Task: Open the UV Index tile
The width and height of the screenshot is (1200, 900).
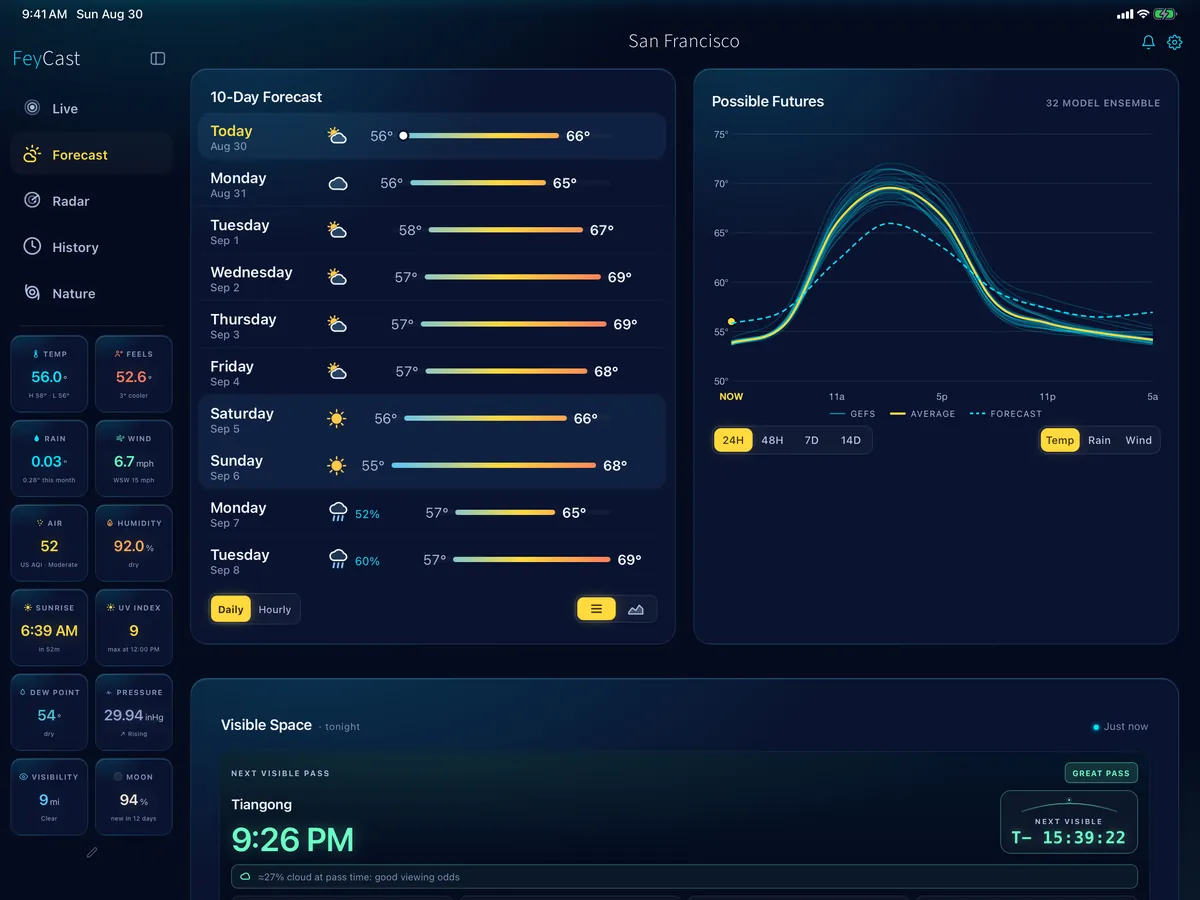Action: click(134, 628)
